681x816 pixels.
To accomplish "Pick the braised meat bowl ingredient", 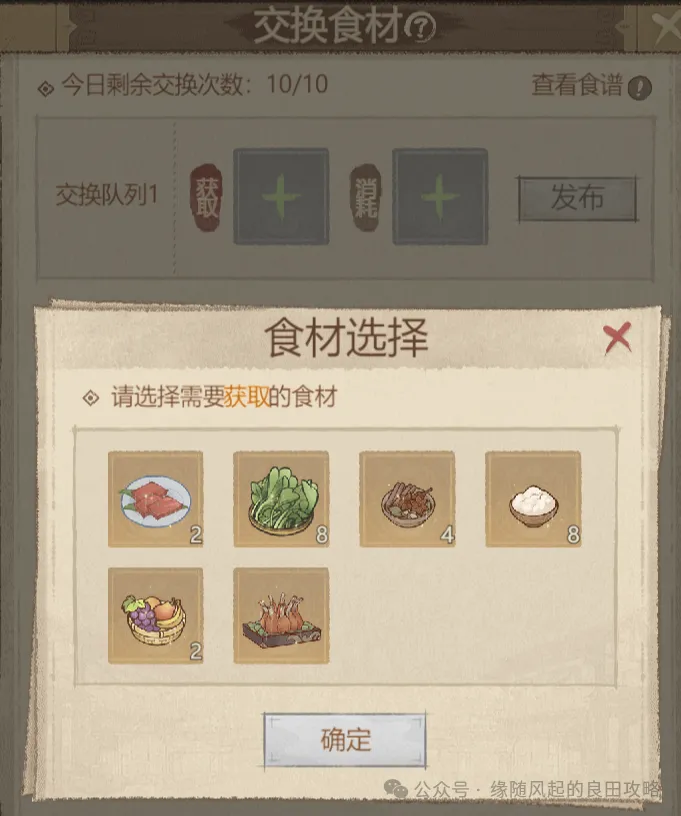I will 407,499.
